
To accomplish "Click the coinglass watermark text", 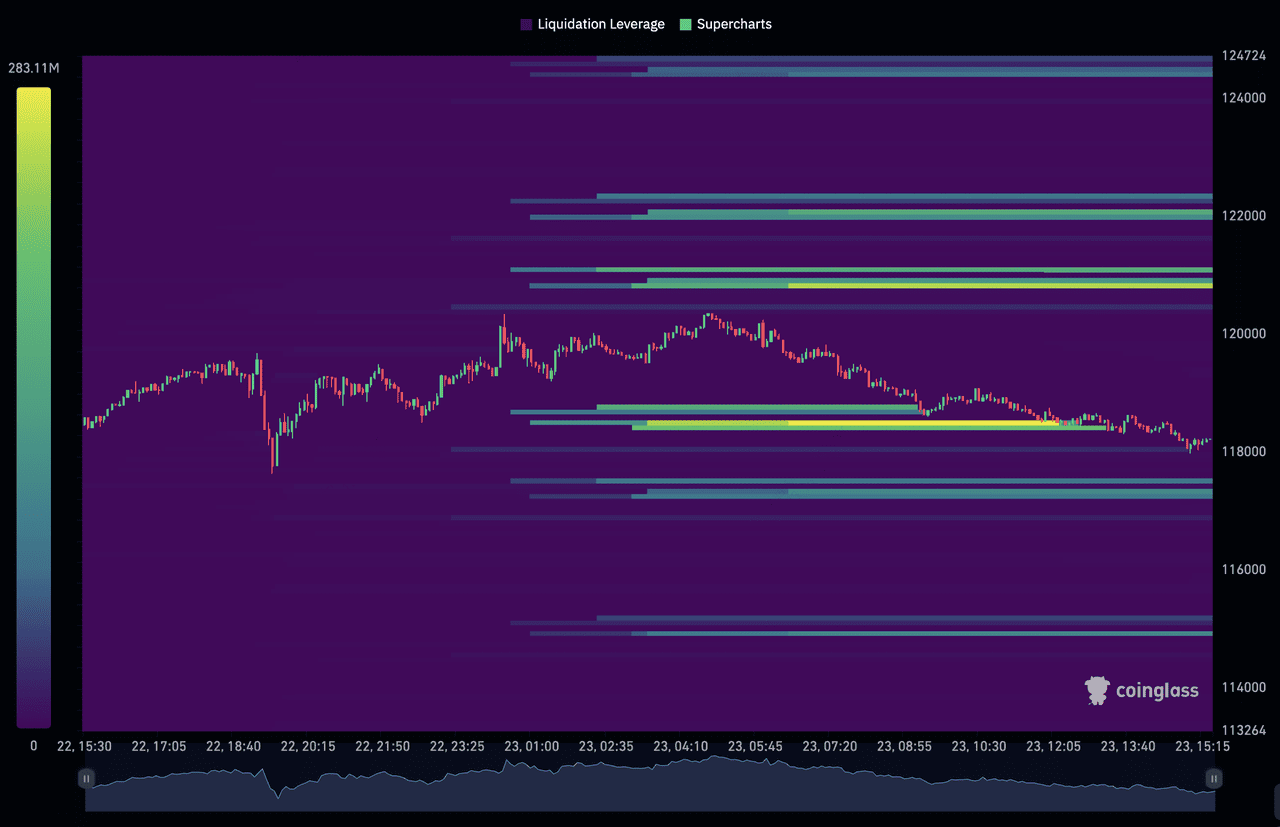I will [x=1156, y=691].
